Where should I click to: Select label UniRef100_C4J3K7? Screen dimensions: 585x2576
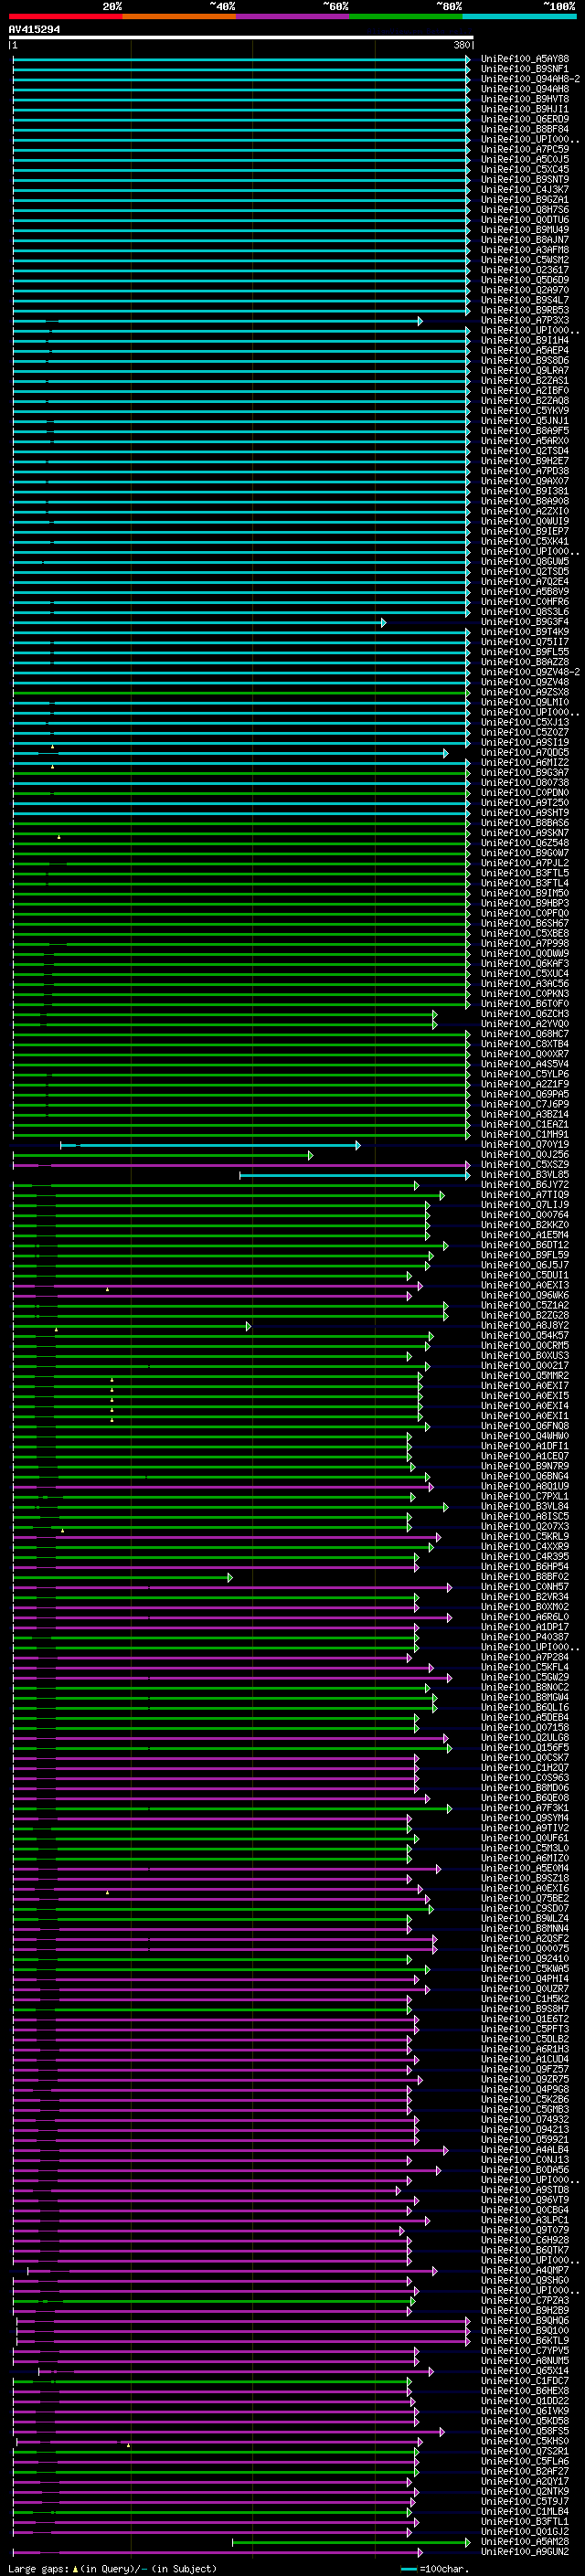click(x=525, y=189)
